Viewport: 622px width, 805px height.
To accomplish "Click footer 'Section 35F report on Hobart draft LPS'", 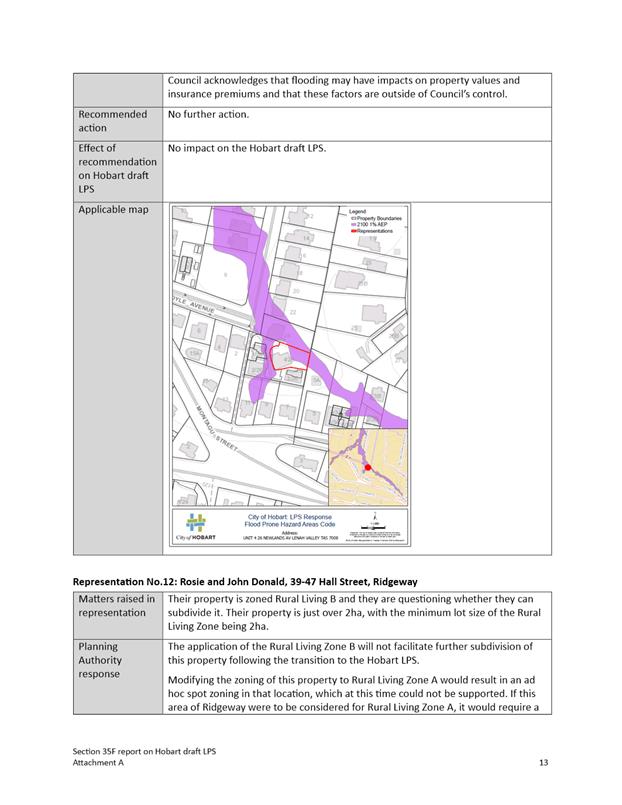I will pos(144,751).
